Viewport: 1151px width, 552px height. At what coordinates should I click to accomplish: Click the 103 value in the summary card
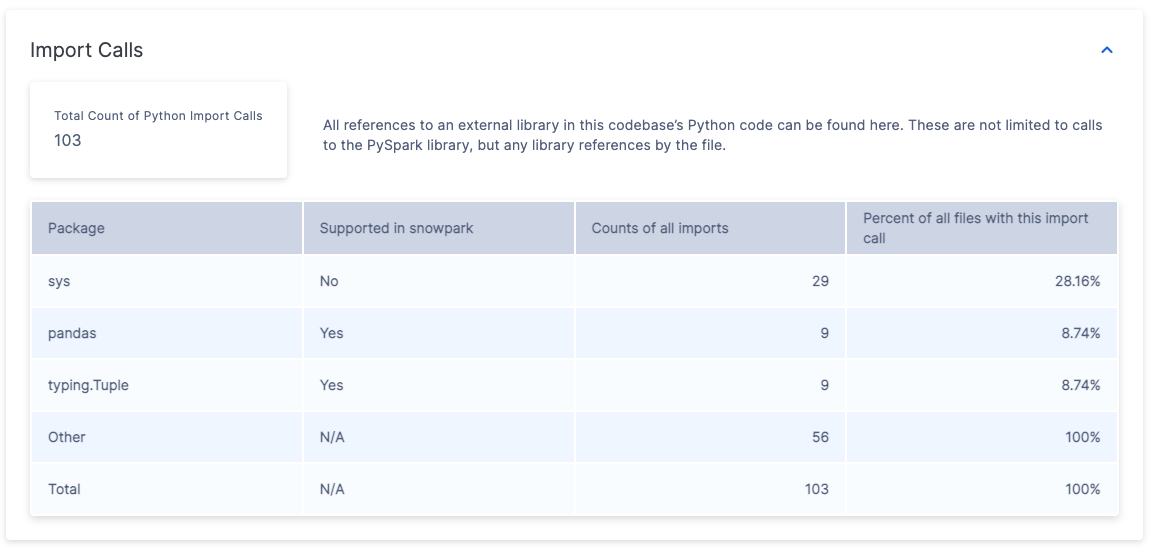(68, 140)
